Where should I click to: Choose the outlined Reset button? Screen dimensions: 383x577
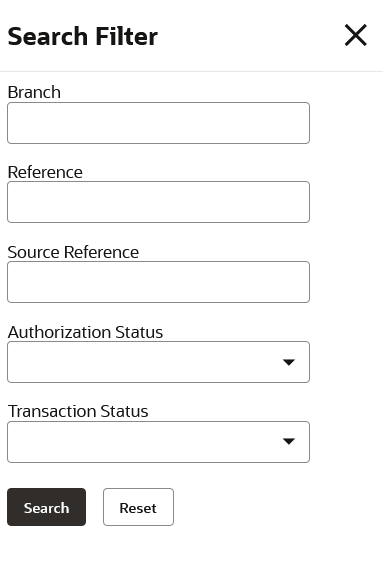coord(138,507)
